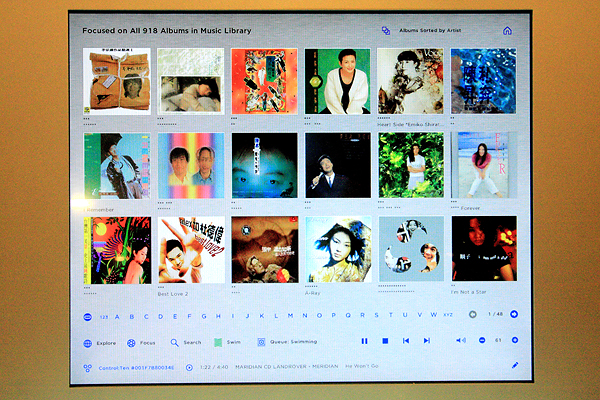The height and width of the screenshot is (400, 600).
Task: Open the Heart Side Emiko Shirat album
Action: (411, 81)
